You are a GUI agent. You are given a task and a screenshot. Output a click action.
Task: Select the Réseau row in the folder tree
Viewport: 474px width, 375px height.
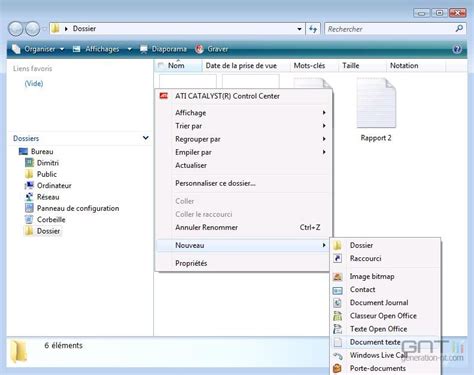pyautogui.click(x=42, y=197)
